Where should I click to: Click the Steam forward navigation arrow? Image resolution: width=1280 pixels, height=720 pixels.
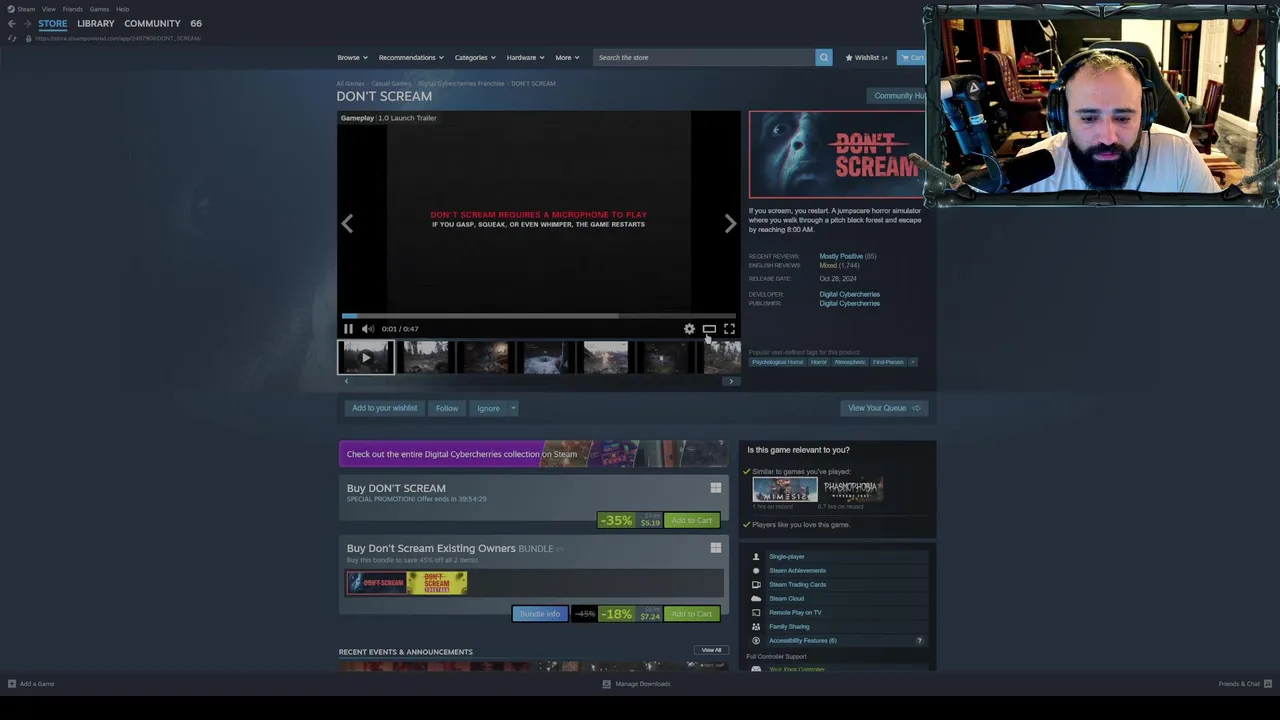(27, 23)
